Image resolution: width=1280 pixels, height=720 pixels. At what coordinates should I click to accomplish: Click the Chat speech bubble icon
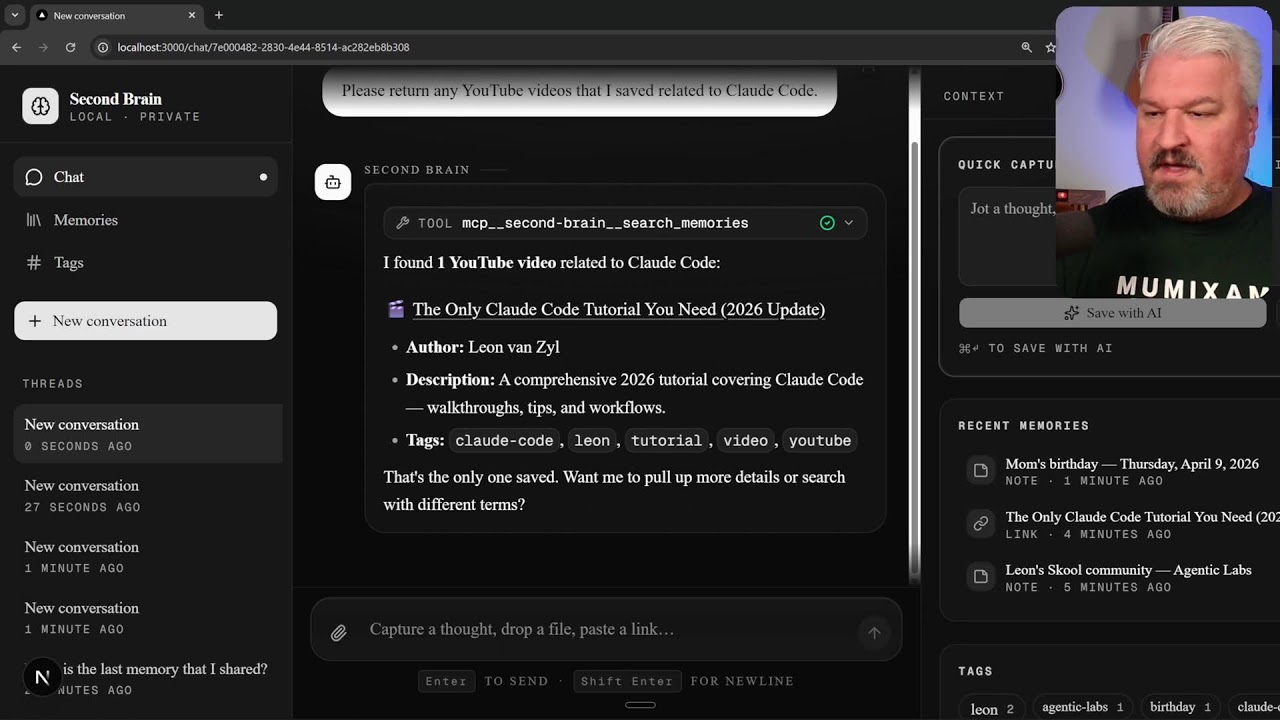[34, 177]
